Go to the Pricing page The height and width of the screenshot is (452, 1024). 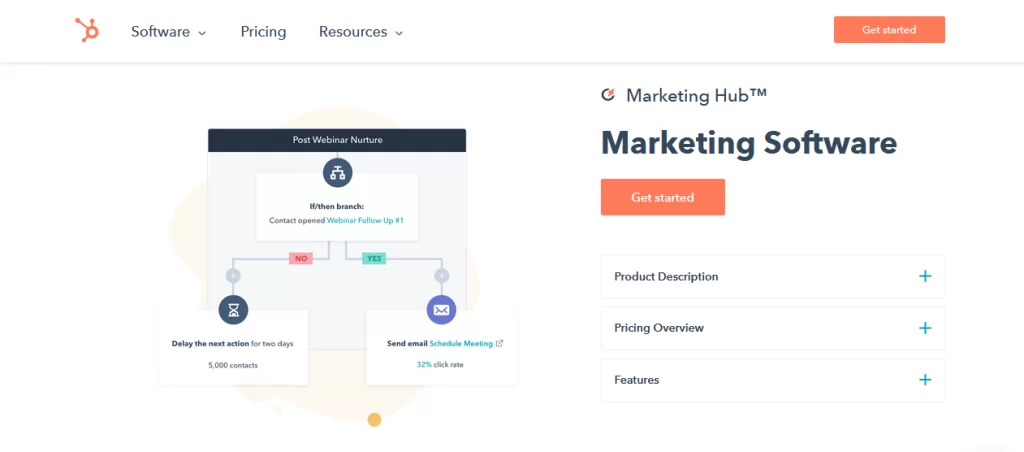263,32
